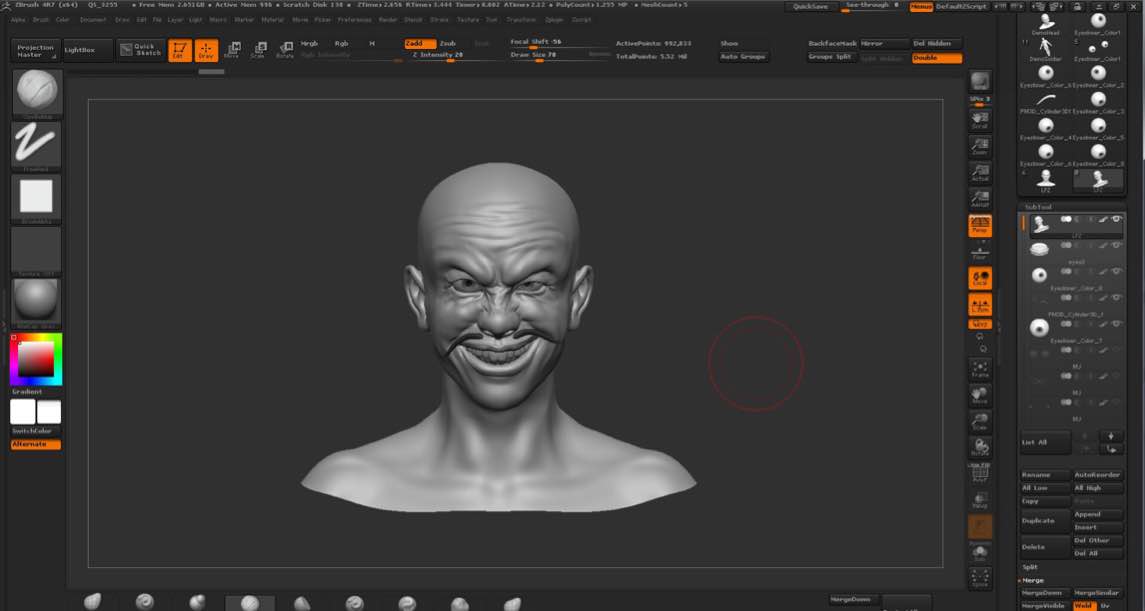
Task: Toggle L.Sym local symmetry
Action: (980, 304)
